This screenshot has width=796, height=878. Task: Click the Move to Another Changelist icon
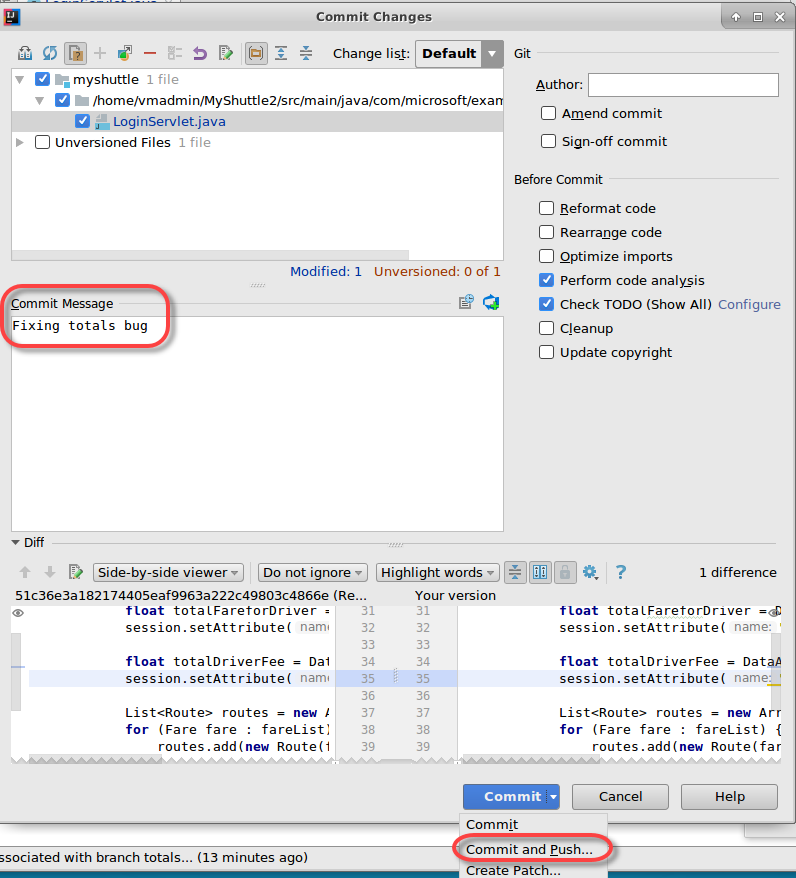pos(125,53)
